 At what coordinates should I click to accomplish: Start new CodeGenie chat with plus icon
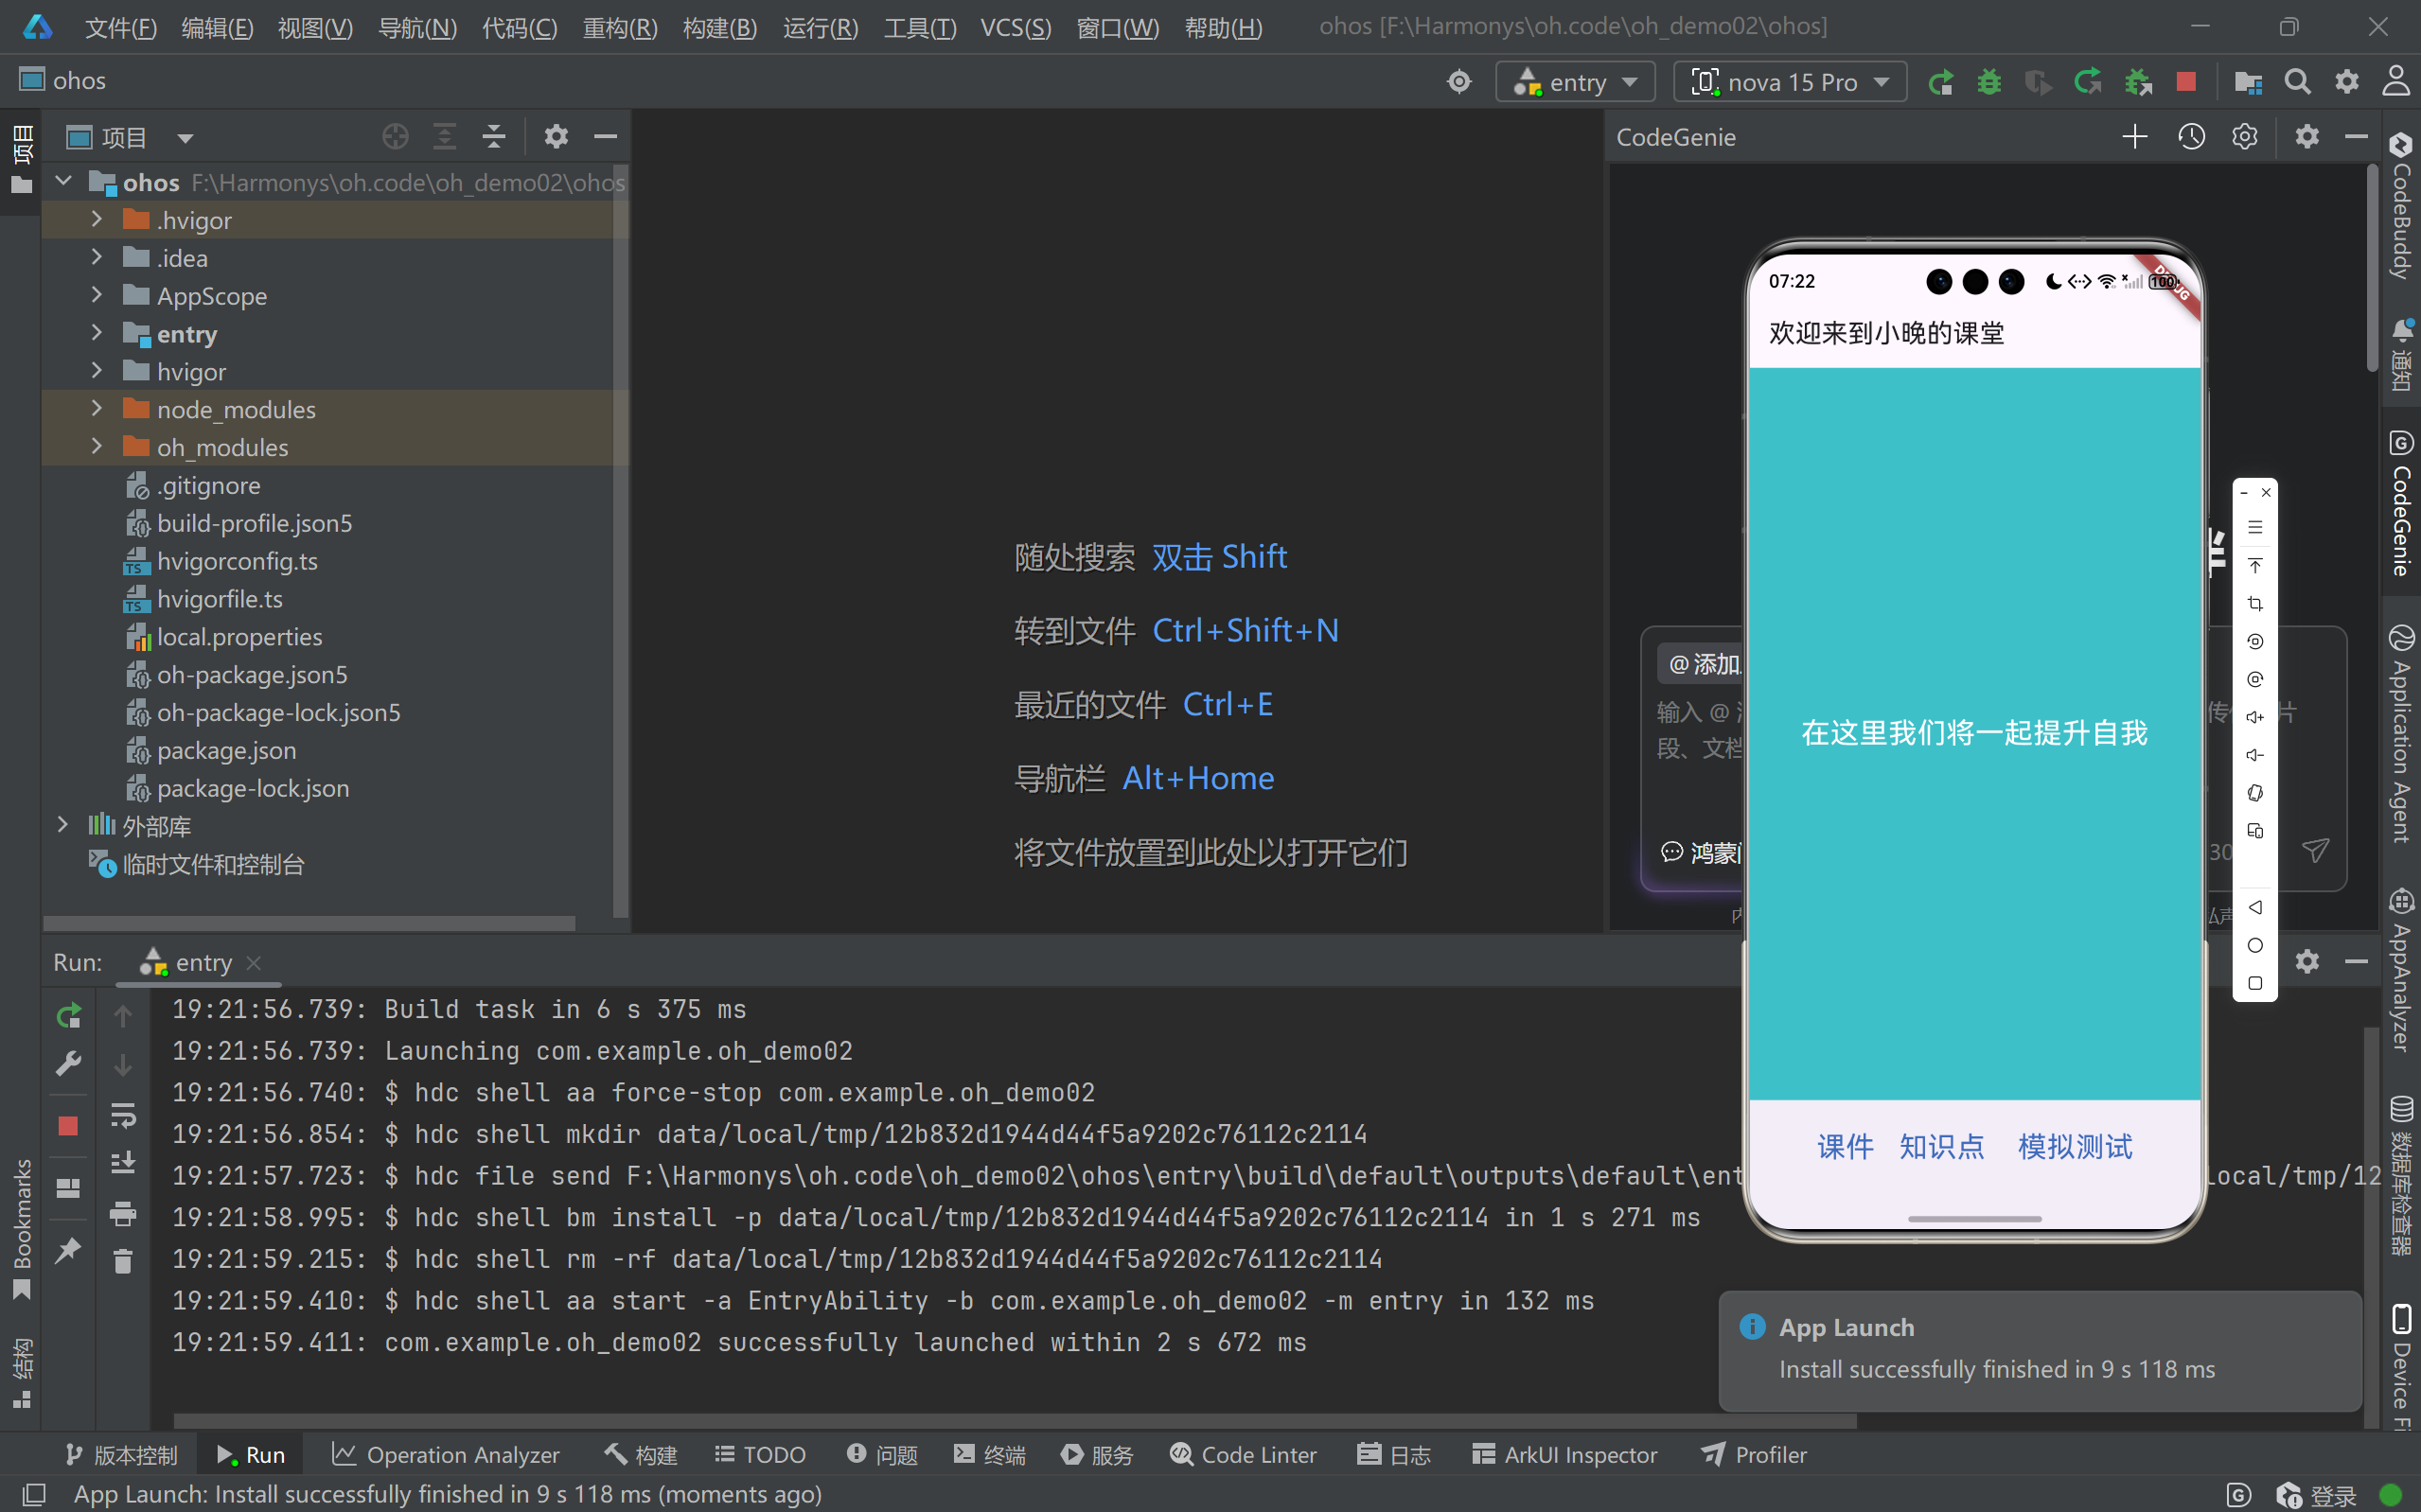[x=2135, y=137]
